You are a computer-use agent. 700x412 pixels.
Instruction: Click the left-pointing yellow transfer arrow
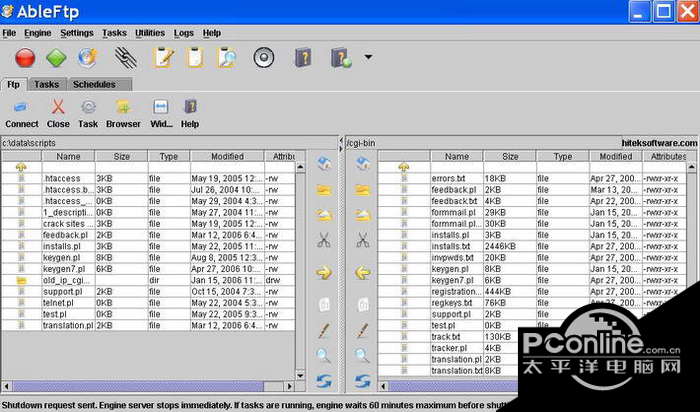(x=363, y=272)
